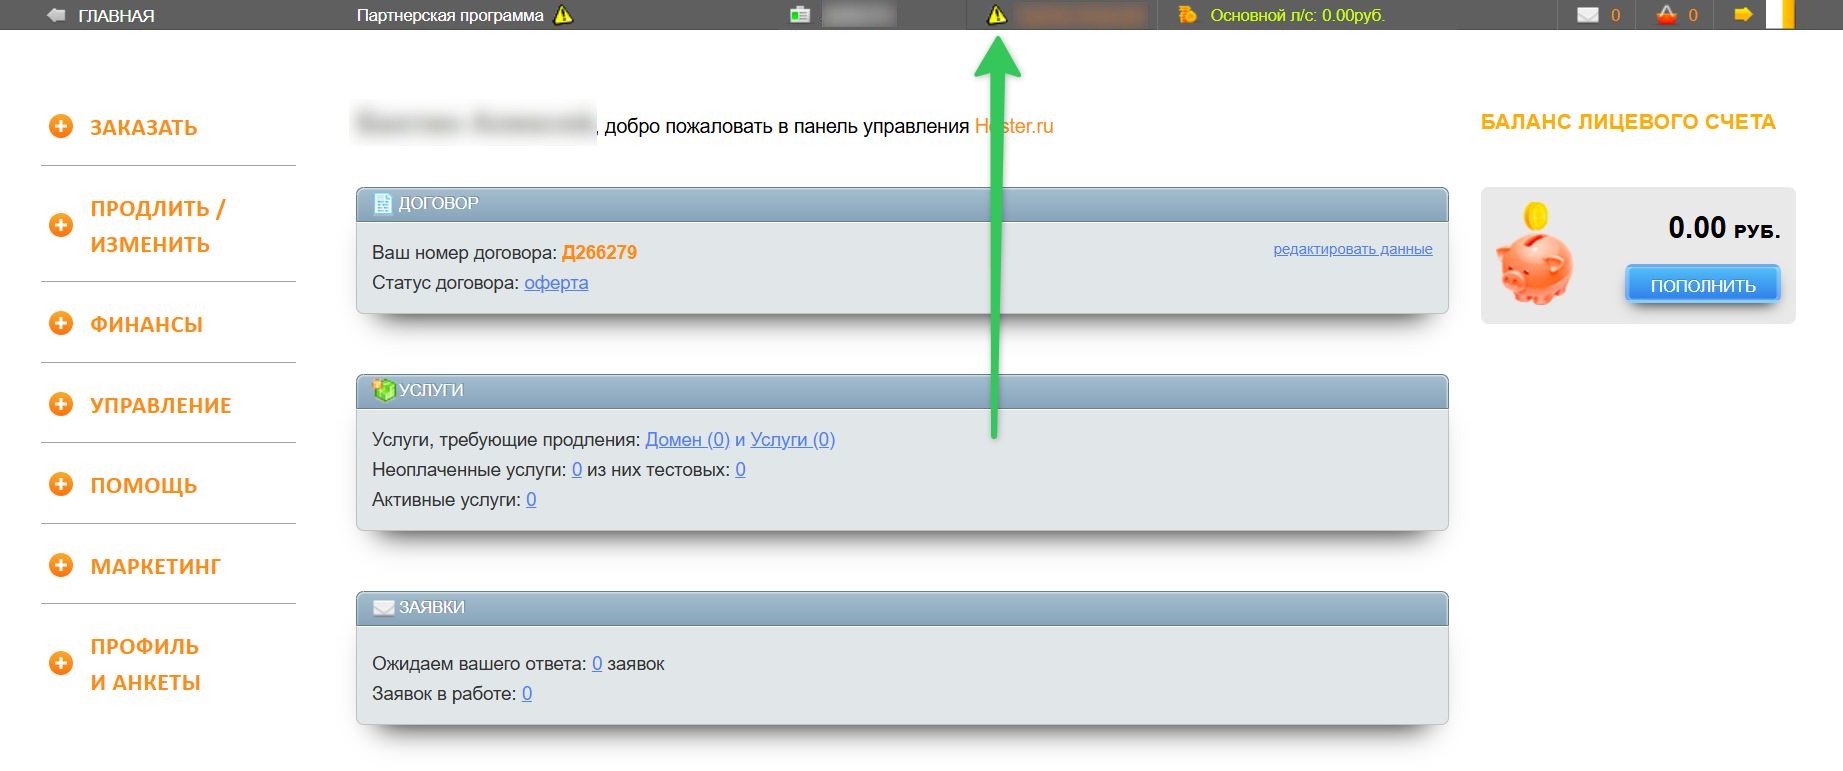Click the coins icon beside Основной л/с
1843x771 pixels.
(x=1187, y=15)
